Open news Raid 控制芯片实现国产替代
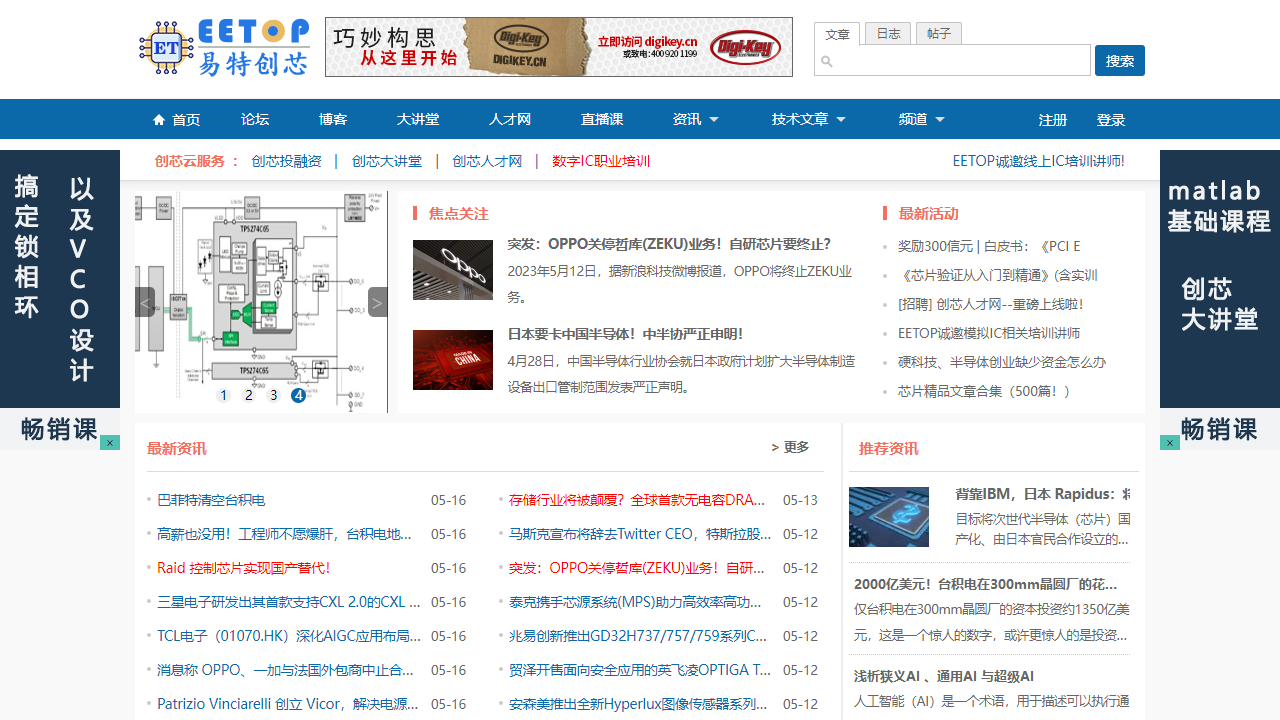1280x720 pixels. pos(243,568)
